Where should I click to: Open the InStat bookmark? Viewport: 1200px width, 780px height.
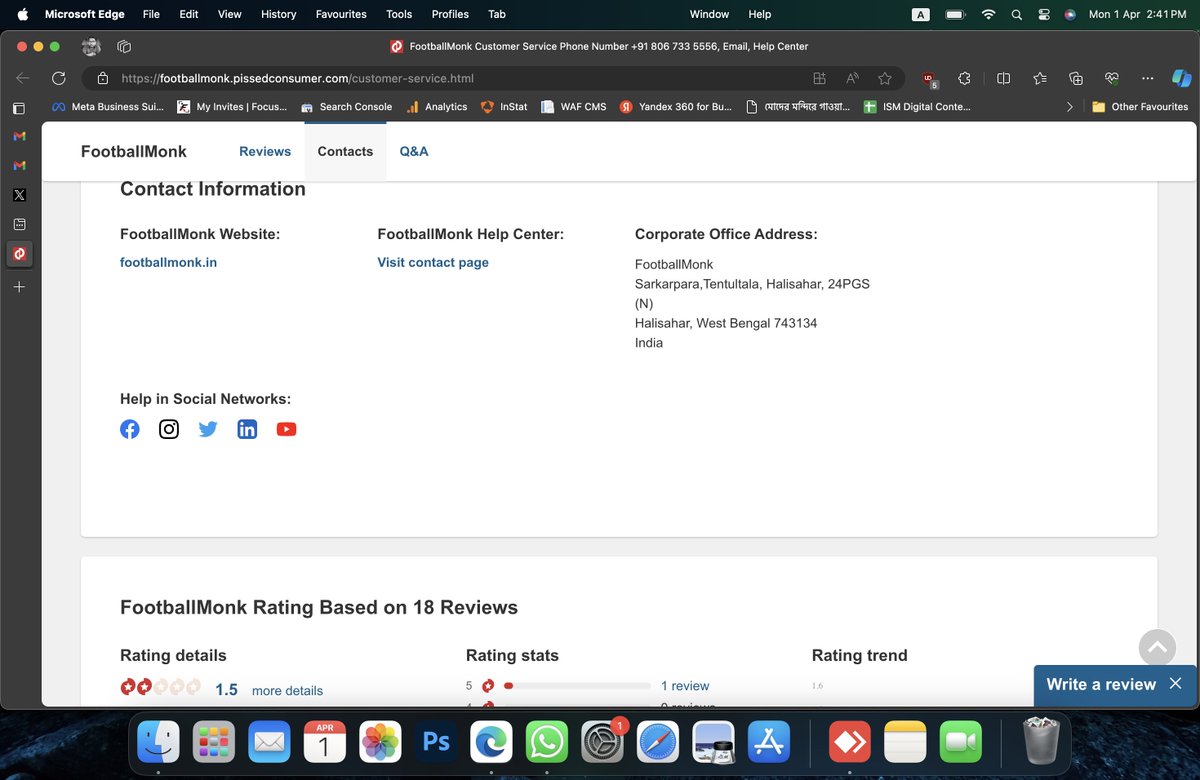pyautogui.click(x=504, y=107)
